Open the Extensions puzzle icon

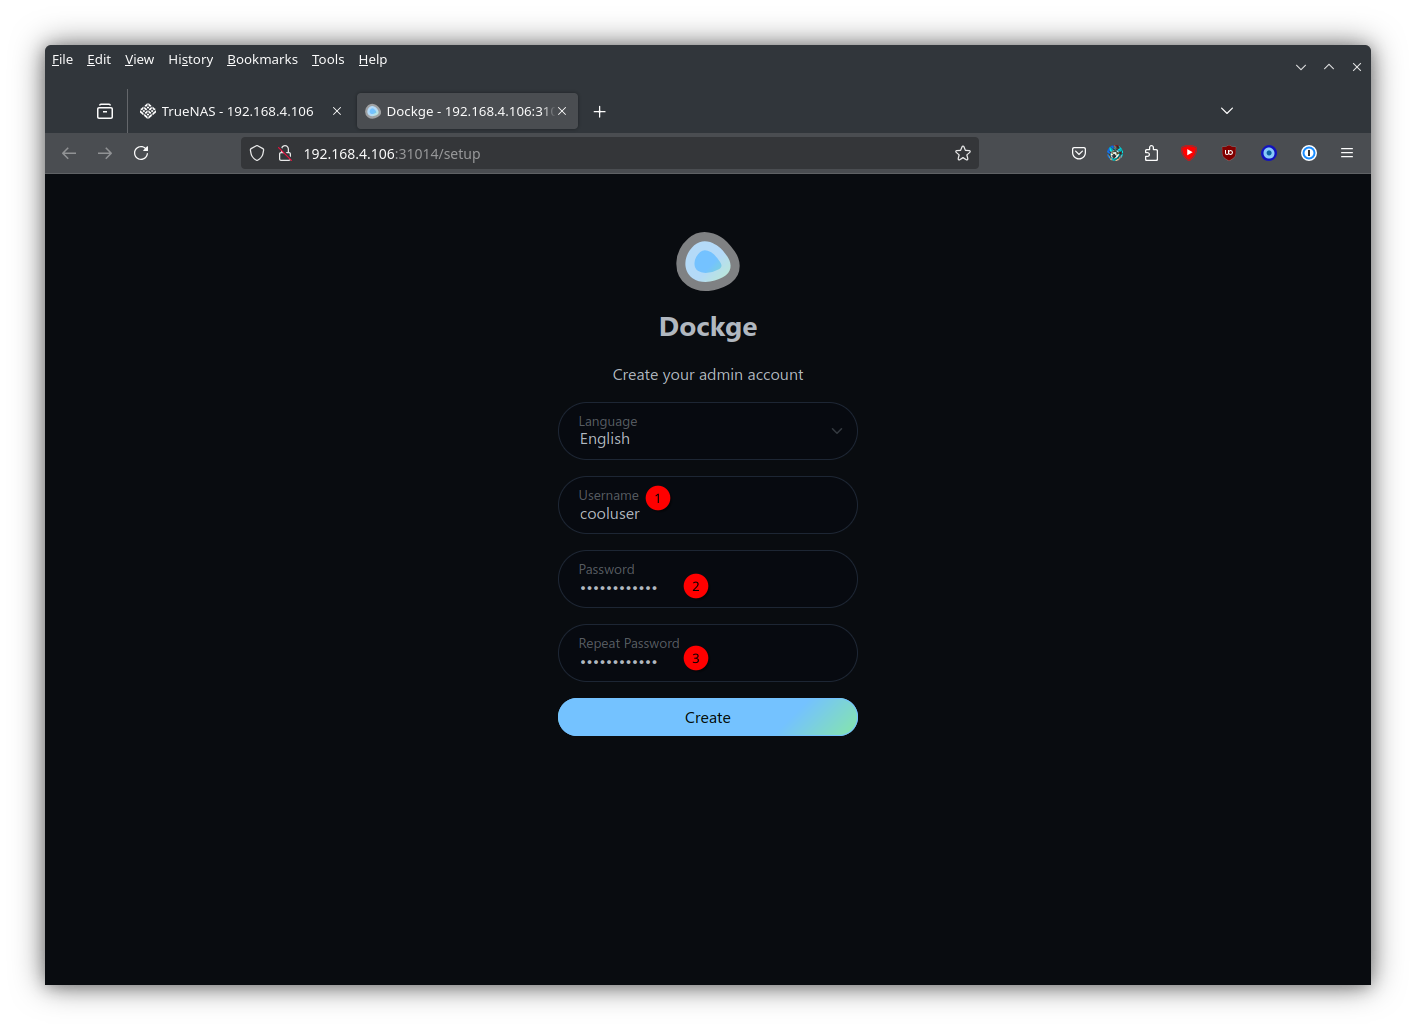(1151, 153)
